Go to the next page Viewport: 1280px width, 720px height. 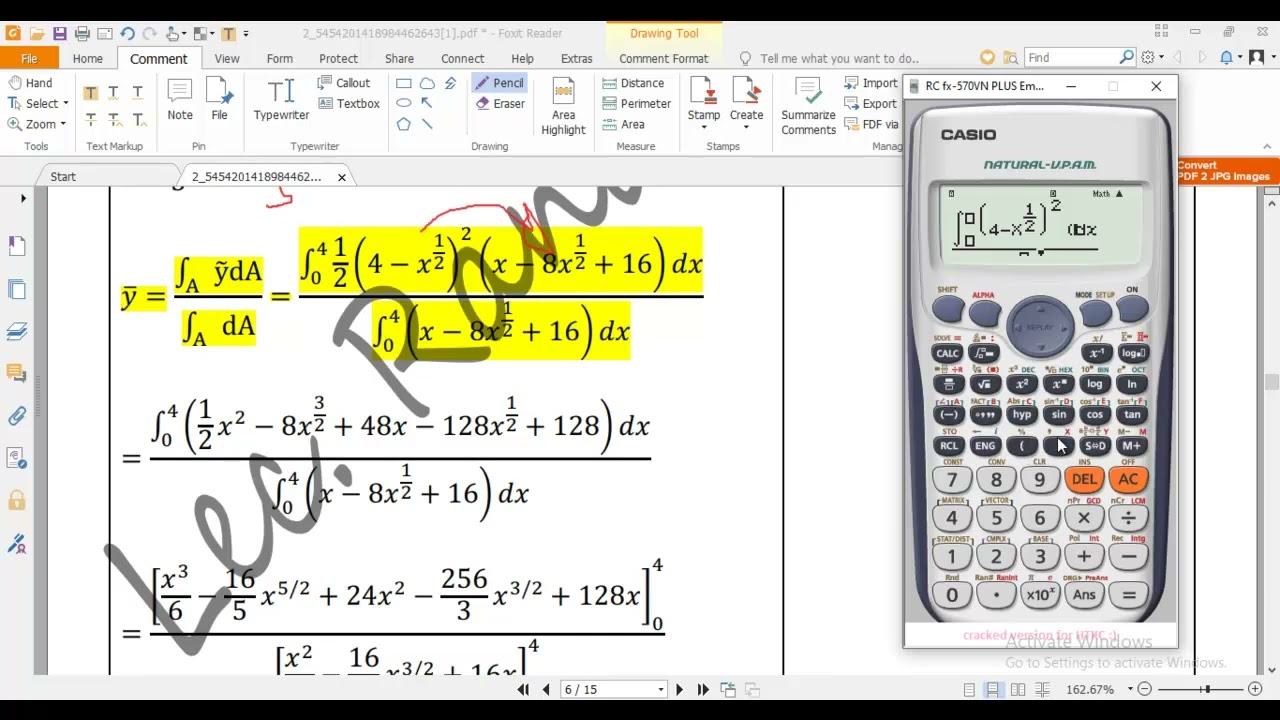pyautogui.click(x=679, y=689)
